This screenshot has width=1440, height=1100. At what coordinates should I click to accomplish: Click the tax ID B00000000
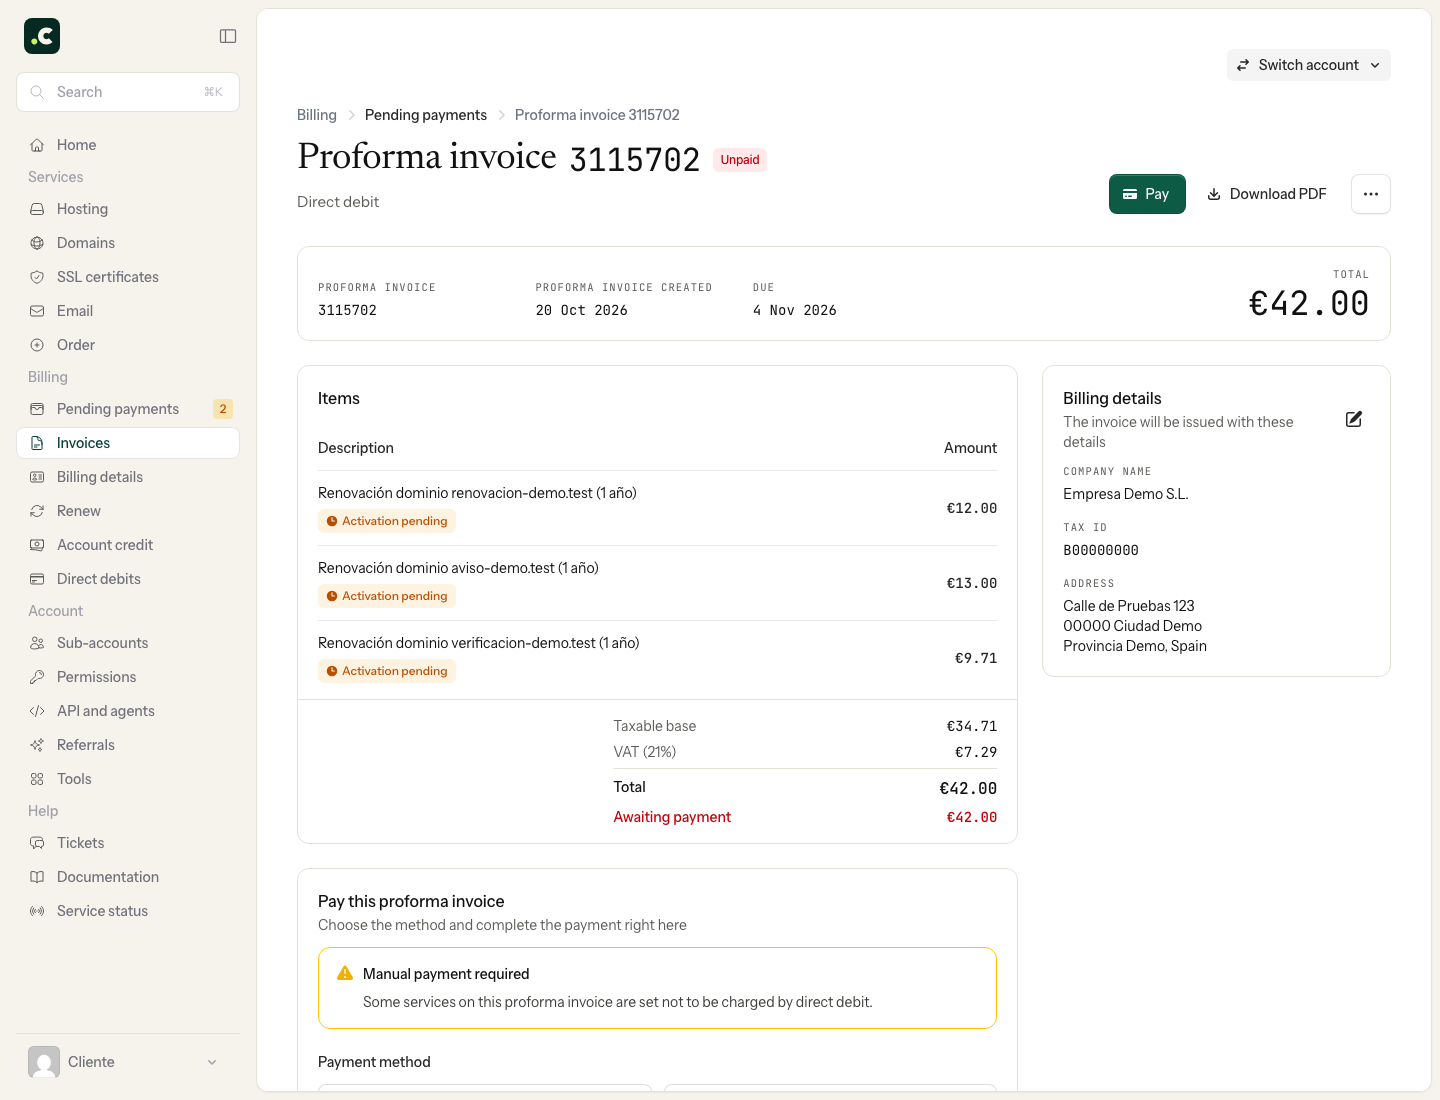[1101, 550]
